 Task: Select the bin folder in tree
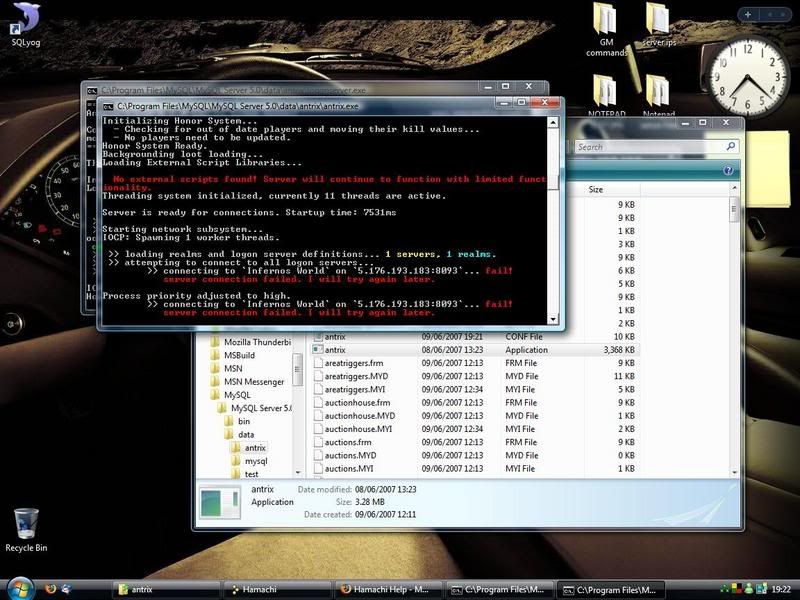pos(244,421)
